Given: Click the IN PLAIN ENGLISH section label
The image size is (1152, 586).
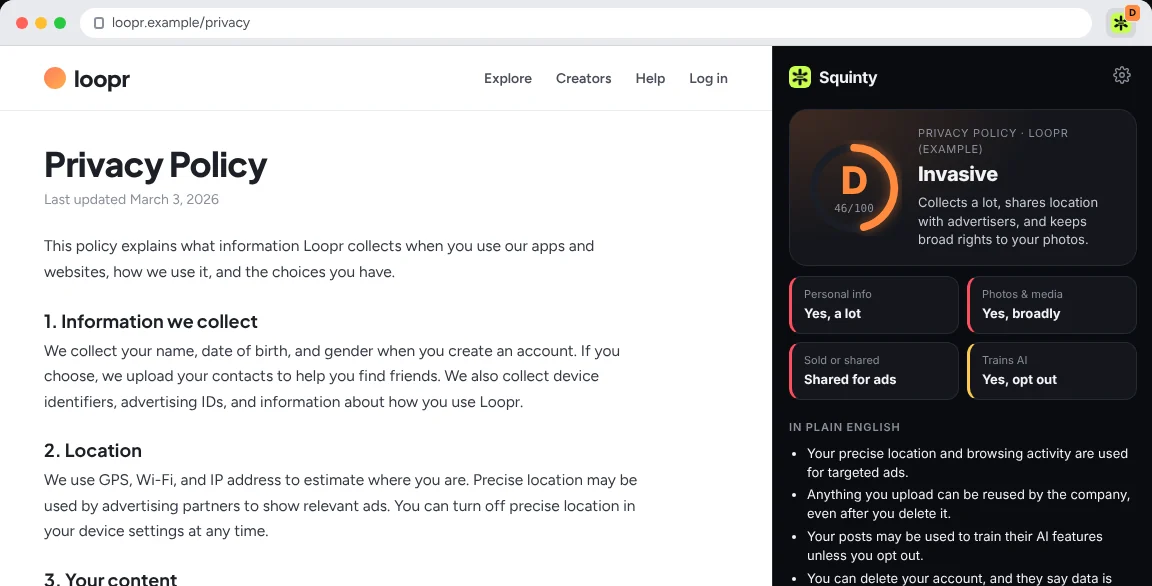Looking at the screenshot, I should pyautogui.click(x=844, y=427).
